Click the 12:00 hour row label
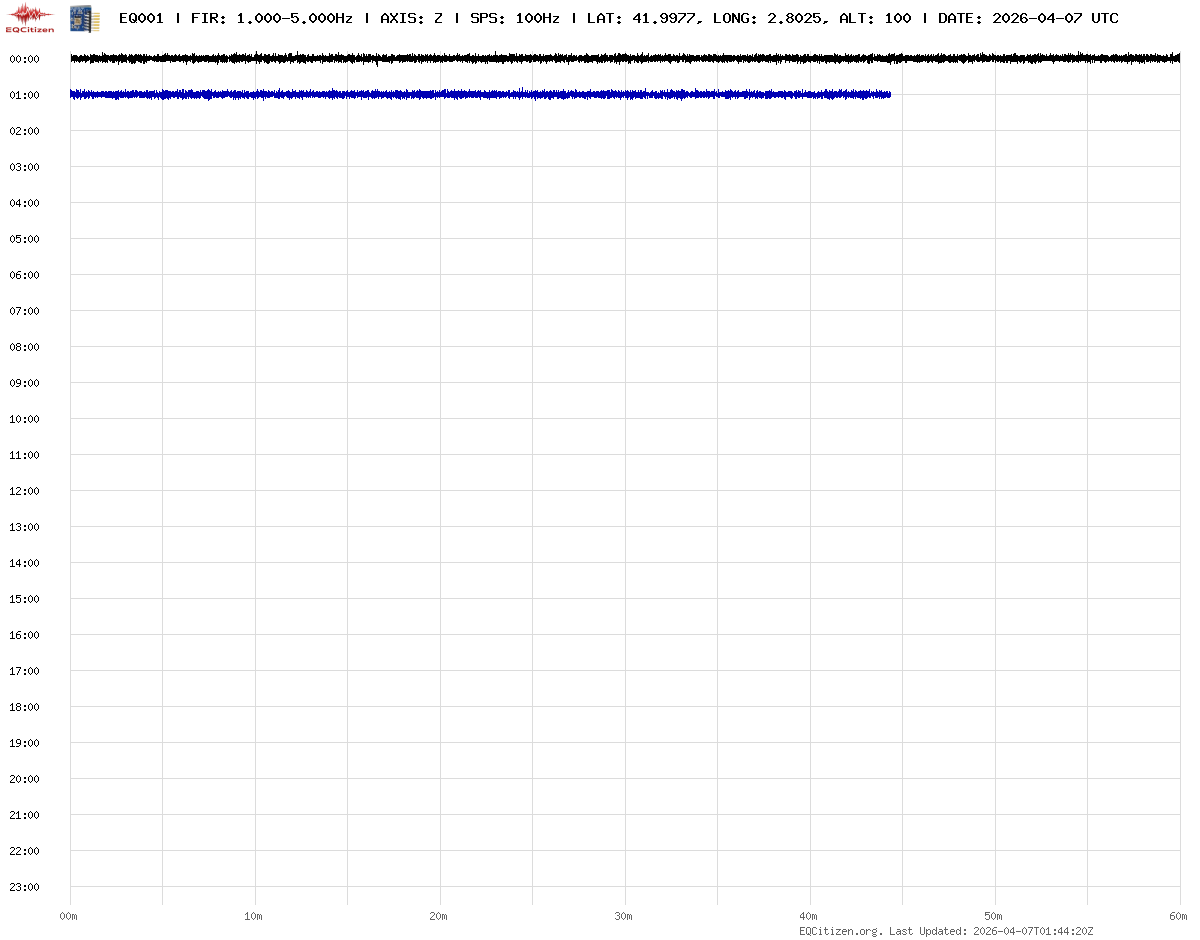Screen dimensions: 1200x940 tap(24, 491)
